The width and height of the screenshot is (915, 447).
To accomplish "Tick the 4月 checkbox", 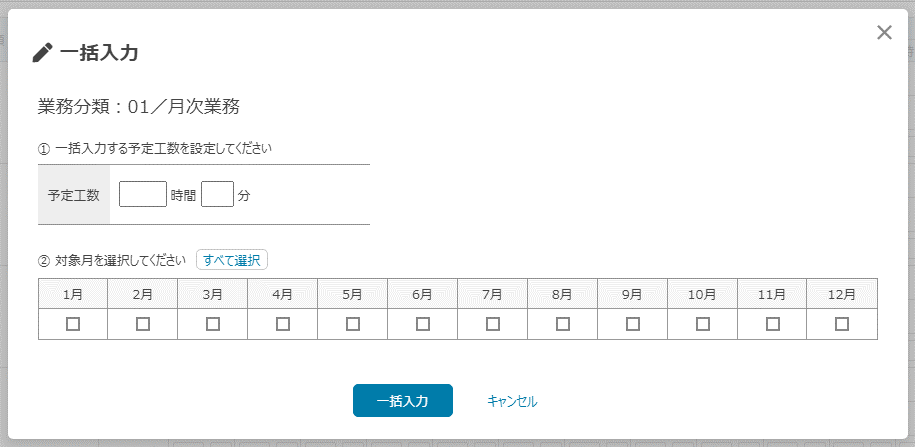I will (283, 324).
